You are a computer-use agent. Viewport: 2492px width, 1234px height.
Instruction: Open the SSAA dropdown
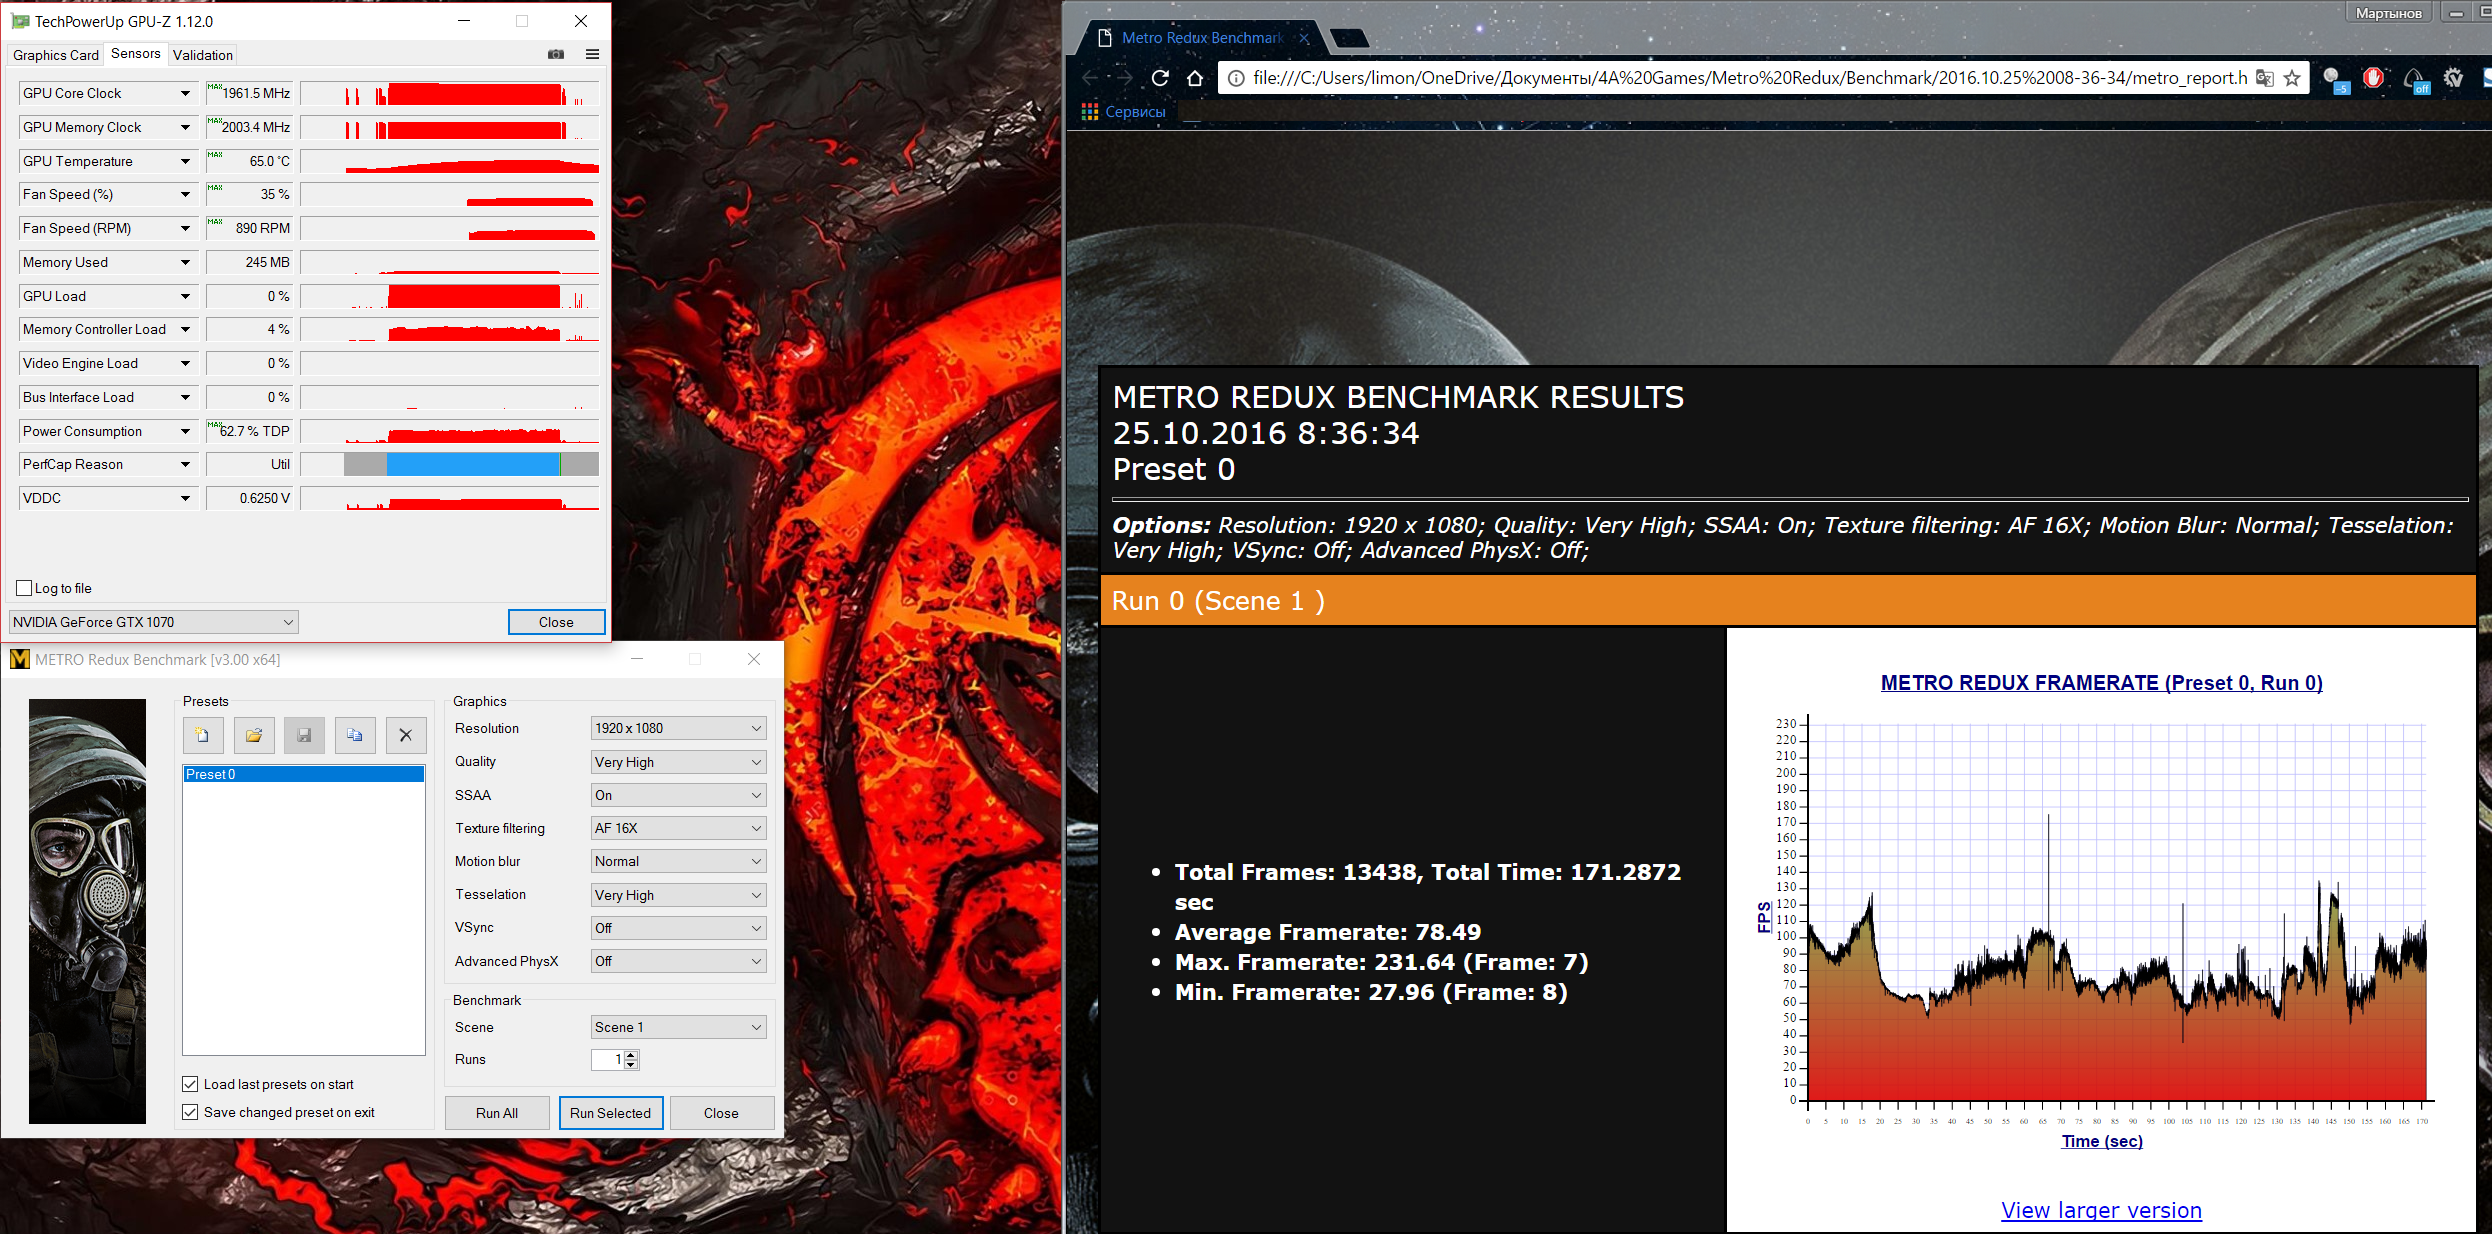point(678,795)
